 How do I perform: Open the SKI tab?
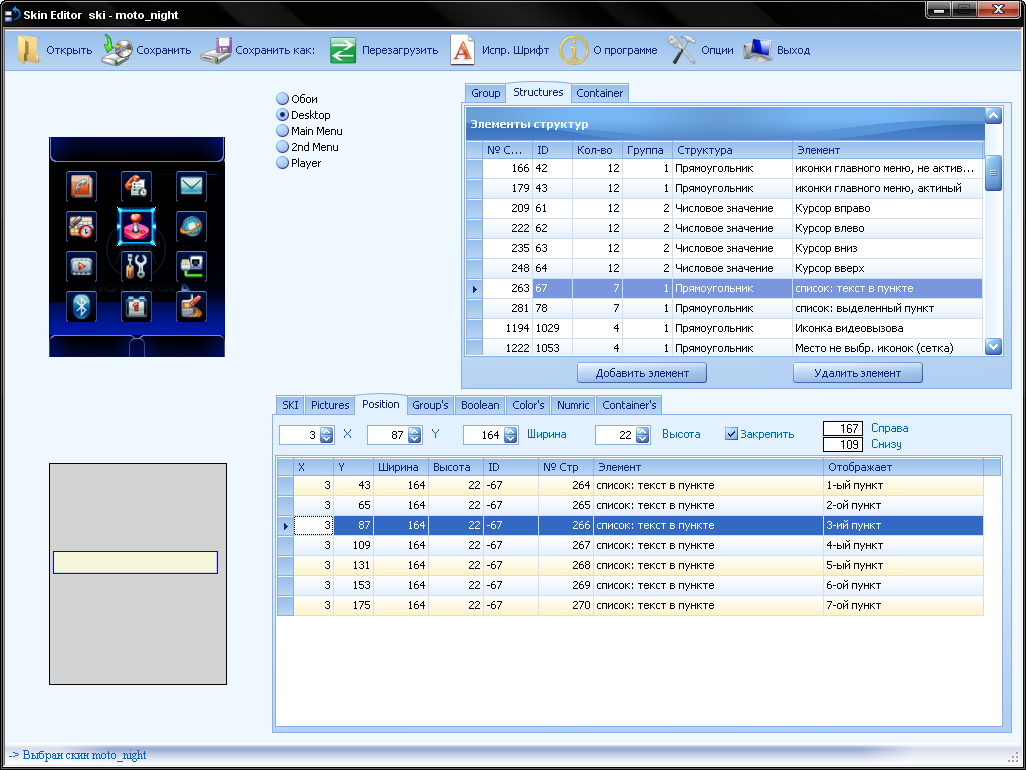point(290,405)
